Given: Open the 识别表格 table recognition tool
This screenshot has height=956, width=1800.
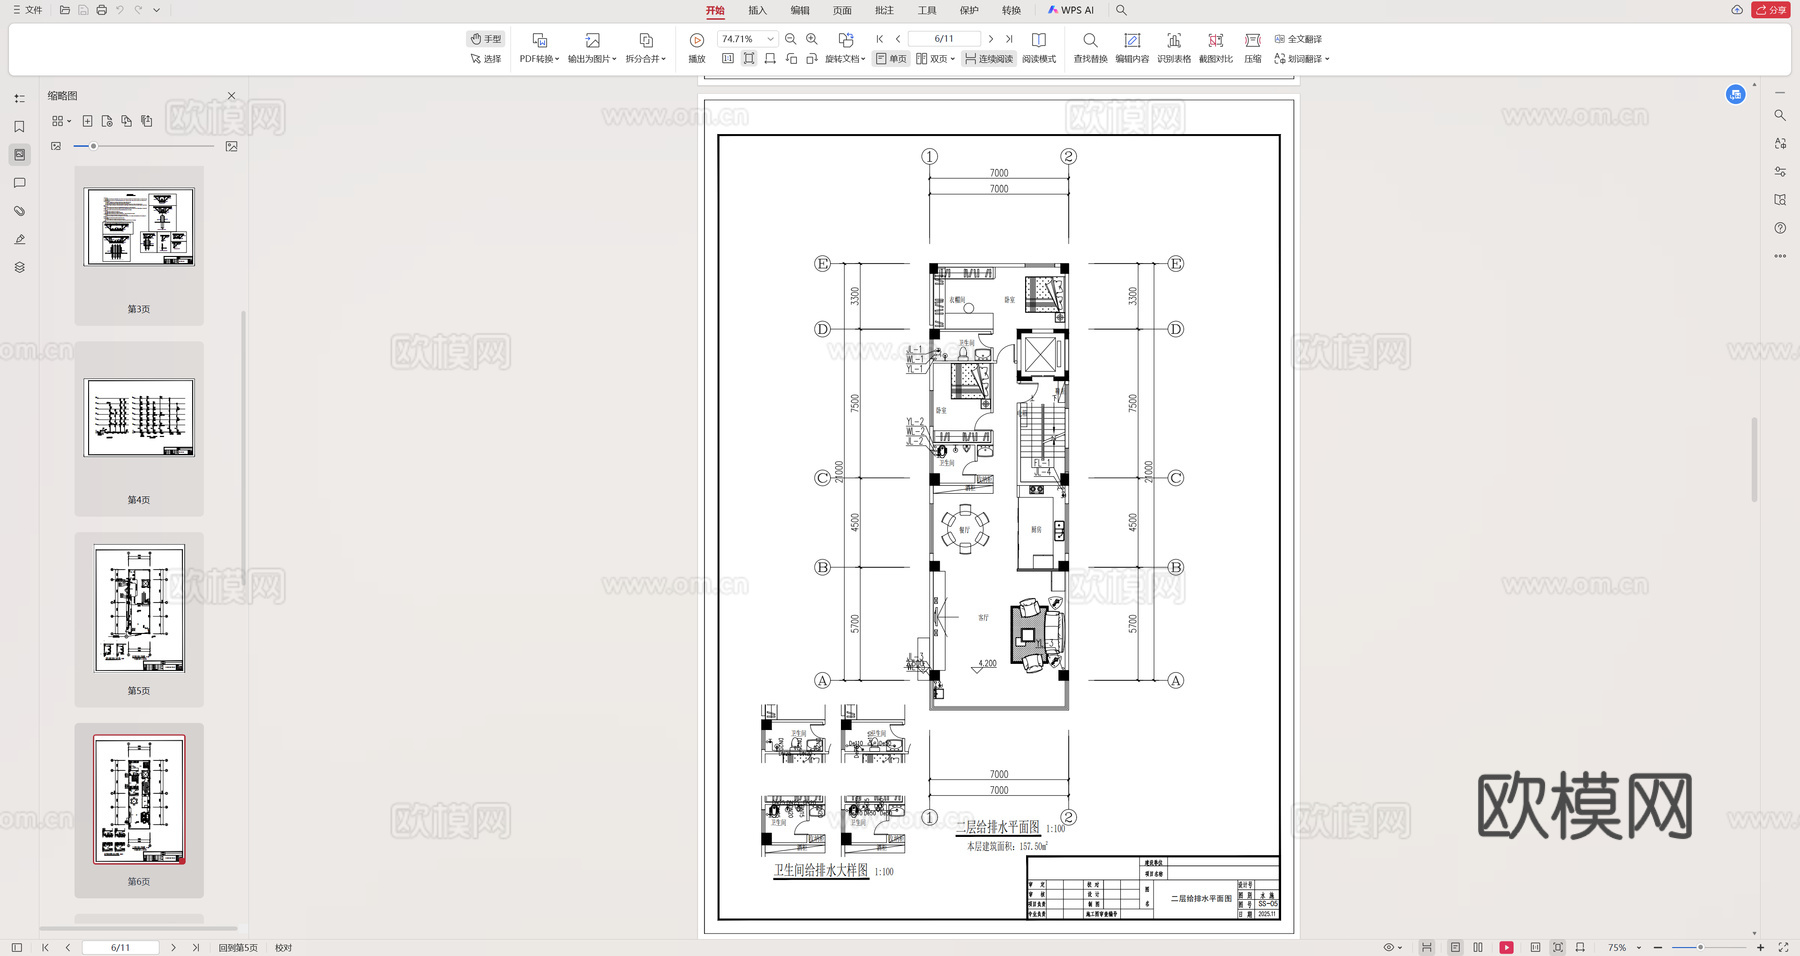Looking at the screenshot, I should pos(1173,46).
